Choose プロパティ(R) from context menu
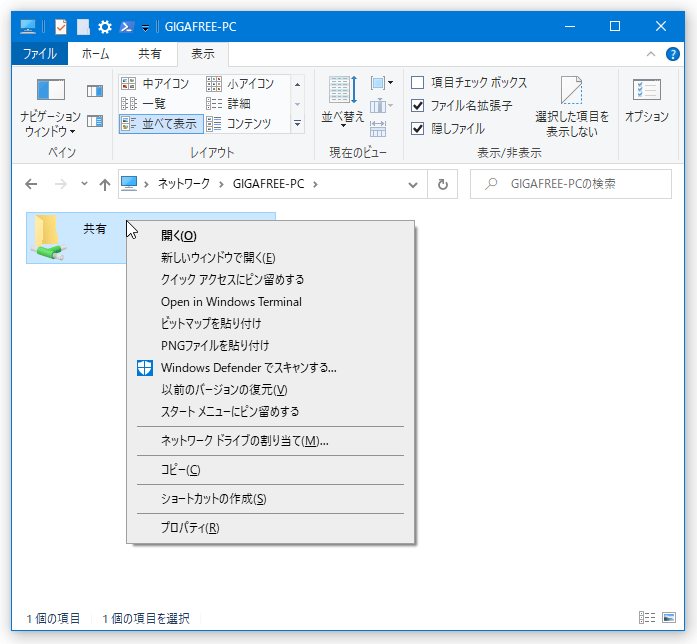 [x=270, y=528]
